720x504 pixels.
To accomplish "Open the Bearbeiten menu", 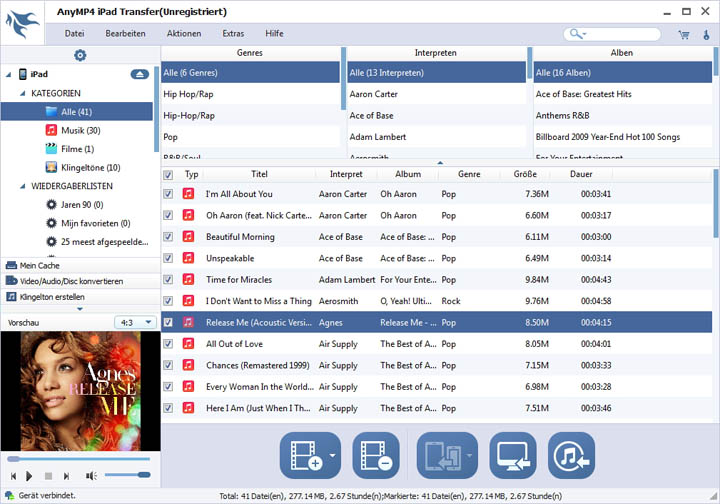I will 125,34.
